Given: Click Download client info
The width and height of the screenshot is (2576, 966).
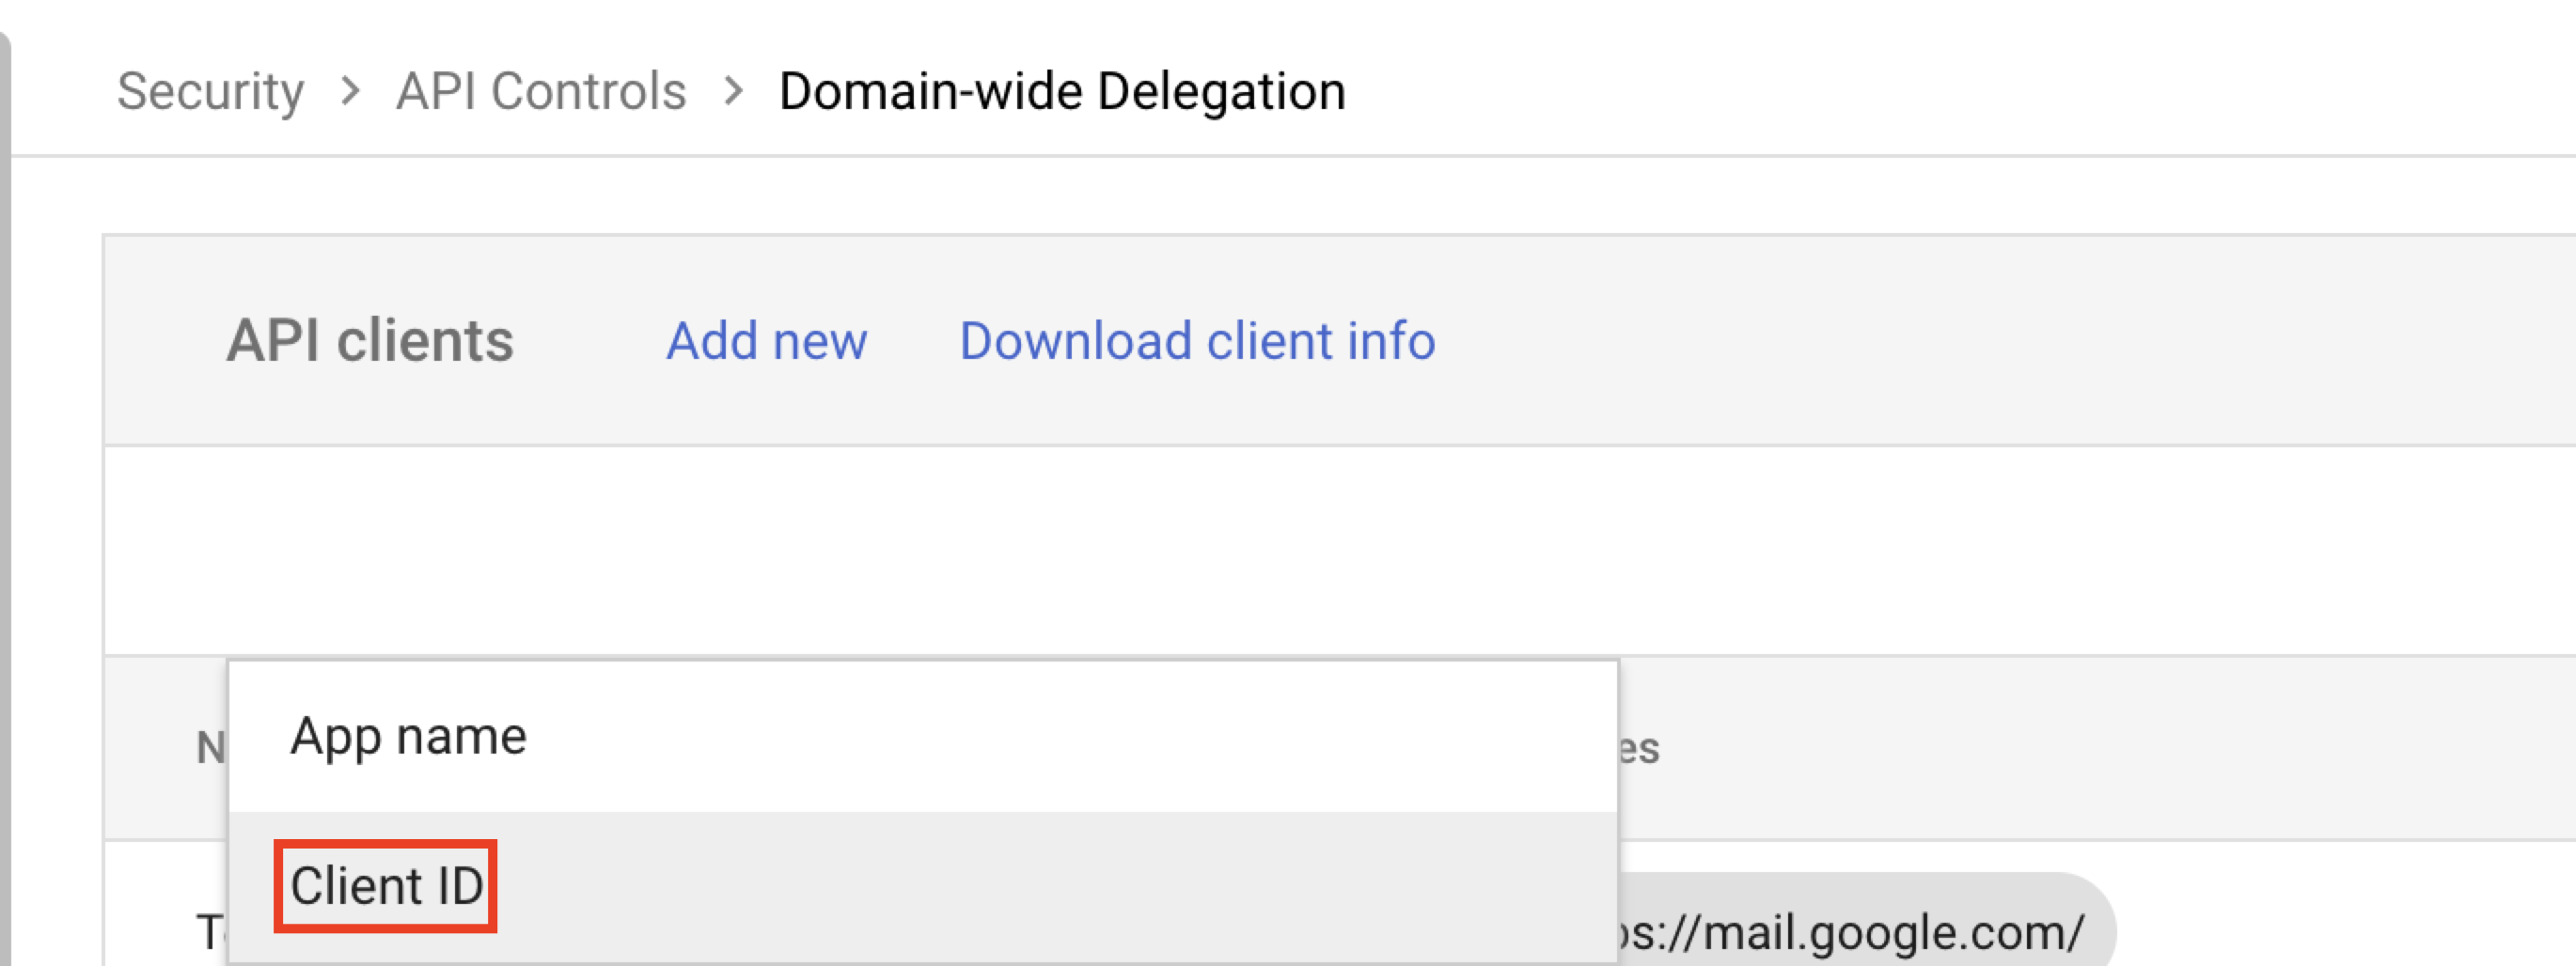Looking at the screenshot, I should point(1197,341).
